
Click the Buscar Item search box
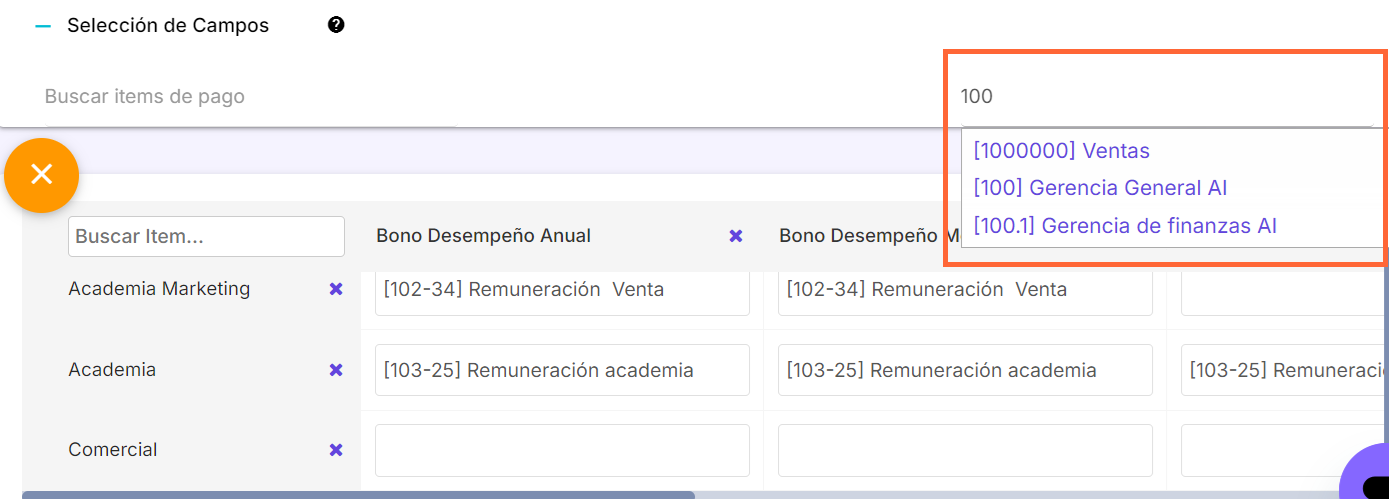(x=206, y=237)
